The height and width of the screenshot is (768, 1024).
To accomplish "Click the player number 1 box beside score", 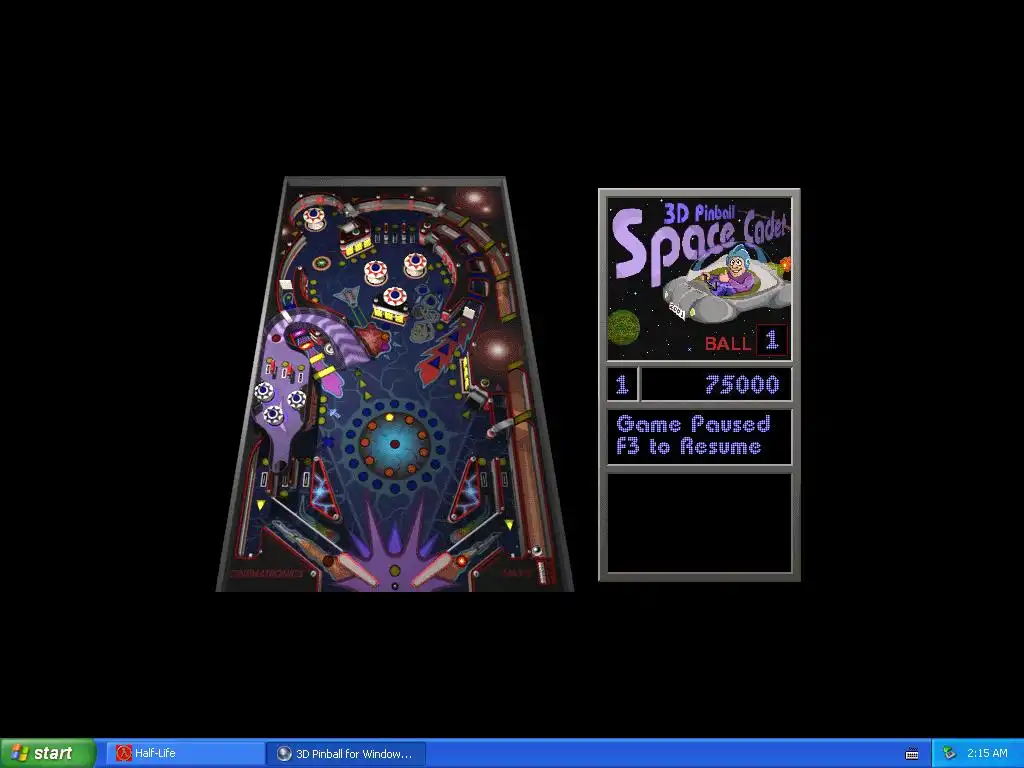I will [622, 384].
